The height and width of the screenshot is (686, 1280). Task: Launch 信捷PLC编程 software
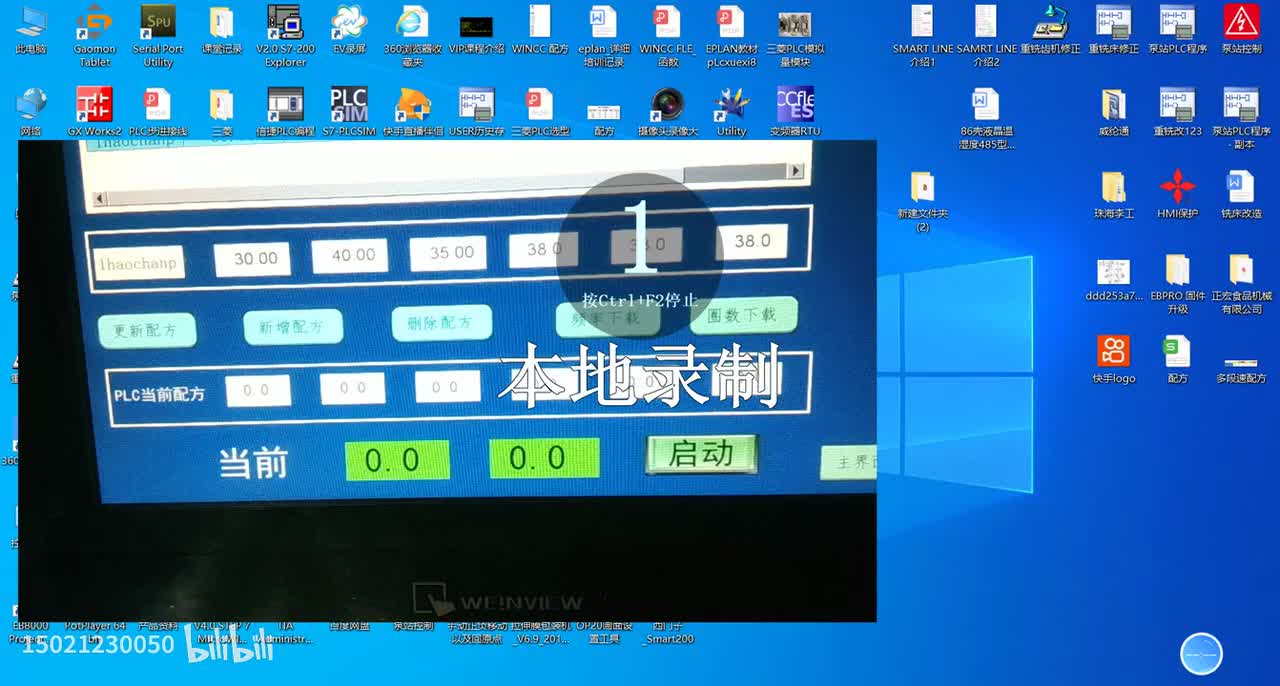point(285,111)
